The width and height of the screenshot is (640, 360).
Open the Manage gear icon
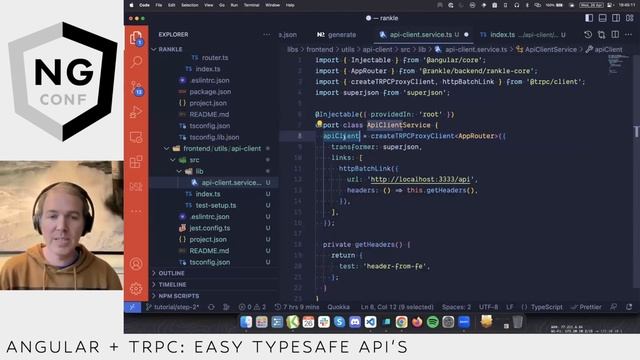coord(136,289)
